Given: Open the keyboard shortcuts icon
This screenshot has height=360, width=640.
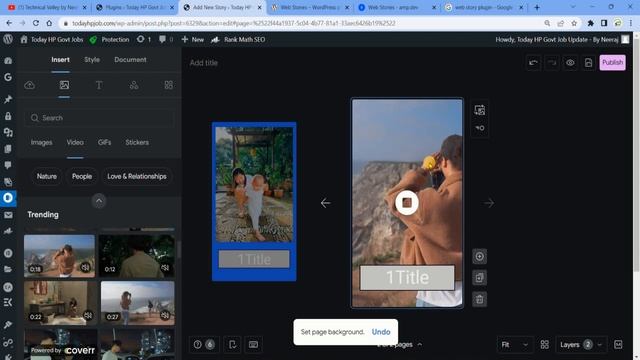Looking at the screenshot, I should pyautogui.click(x=253, y=344).
